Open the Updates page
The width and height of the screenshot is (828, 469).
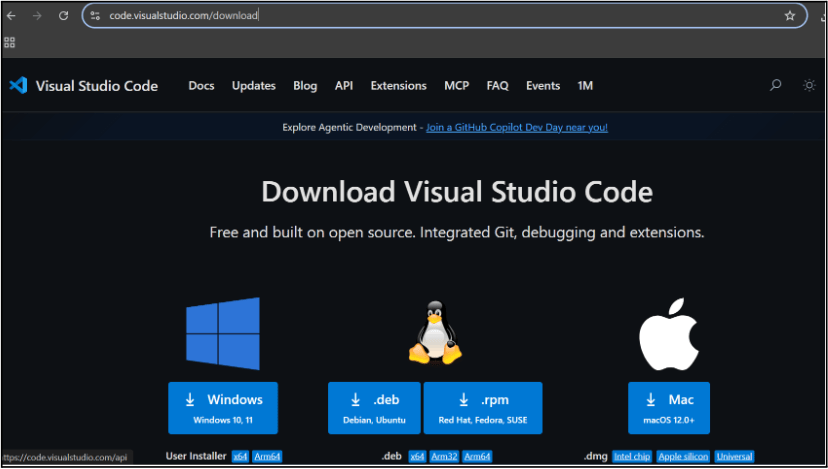coord(253,86)
